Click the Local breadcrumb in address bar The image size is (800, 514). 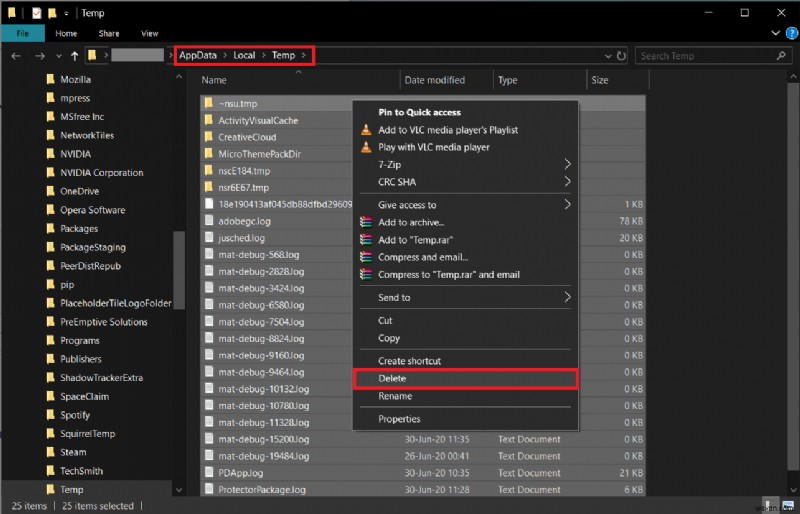pyautogui.click(x=244, y=56)
